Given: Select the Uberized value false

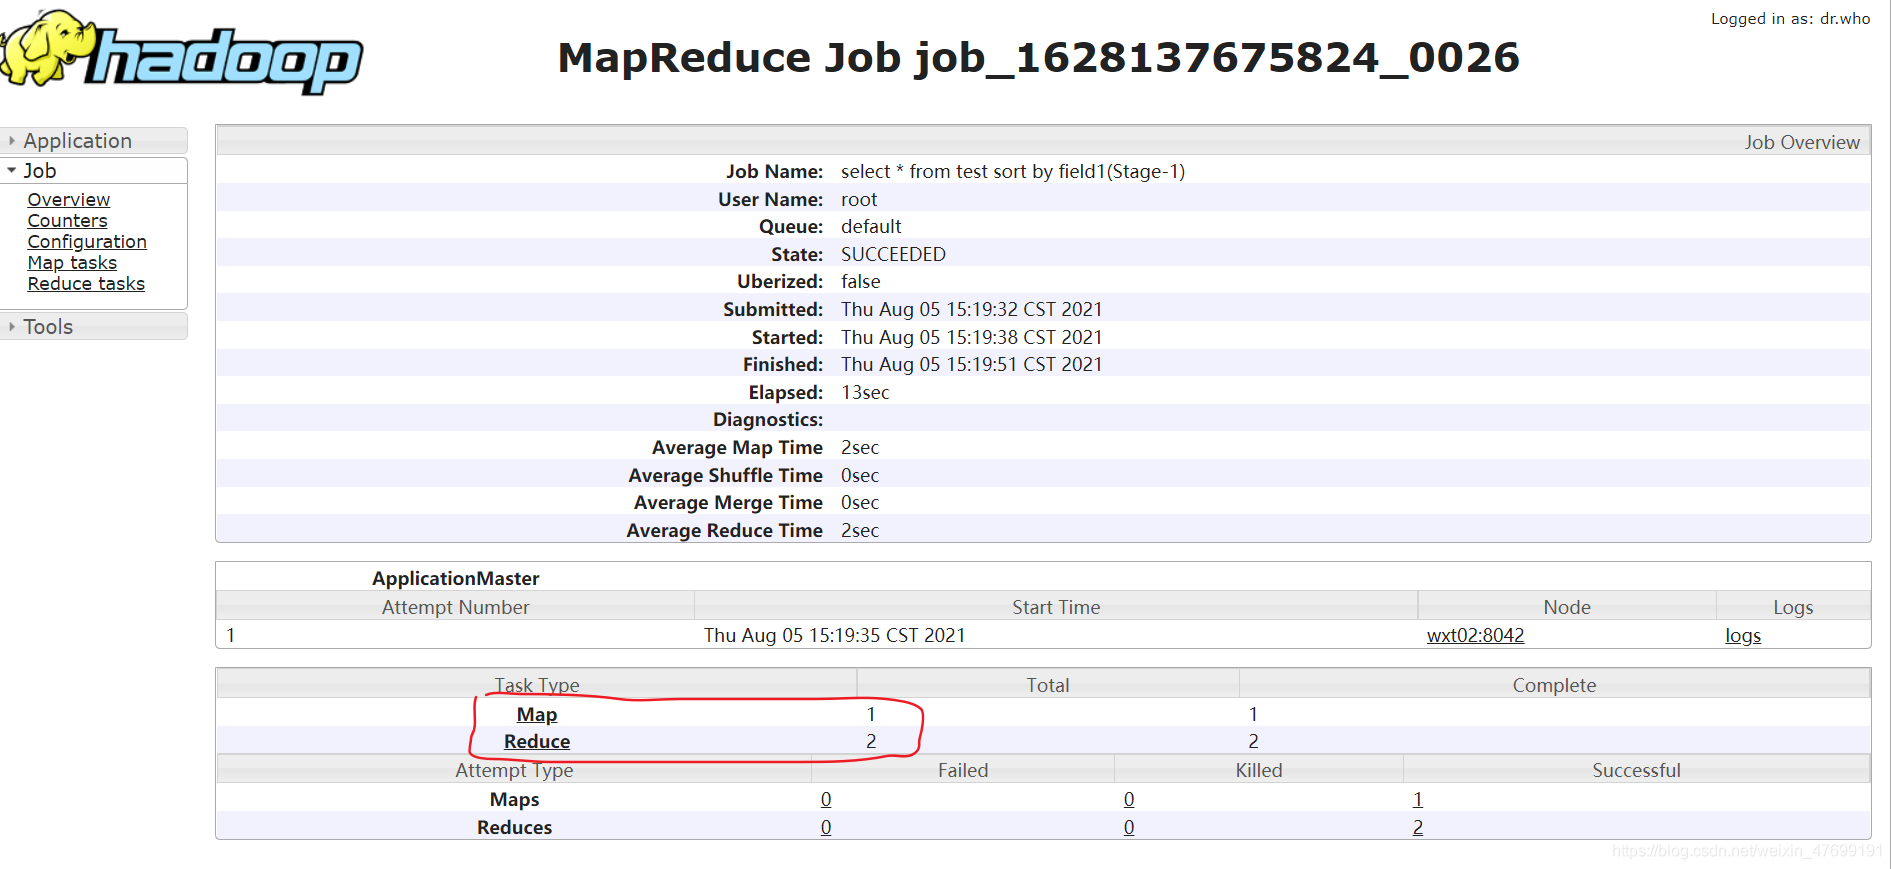Looking at the screenshot, I should pyautogui.click(x=861, y=282).
